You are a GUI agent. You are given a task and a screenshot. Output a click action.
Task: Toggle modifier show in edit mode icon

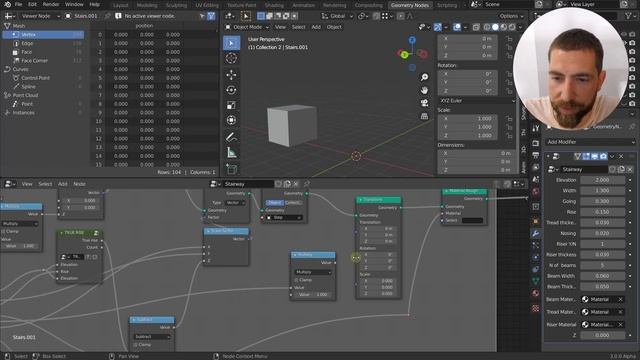(x=586, y=156)
